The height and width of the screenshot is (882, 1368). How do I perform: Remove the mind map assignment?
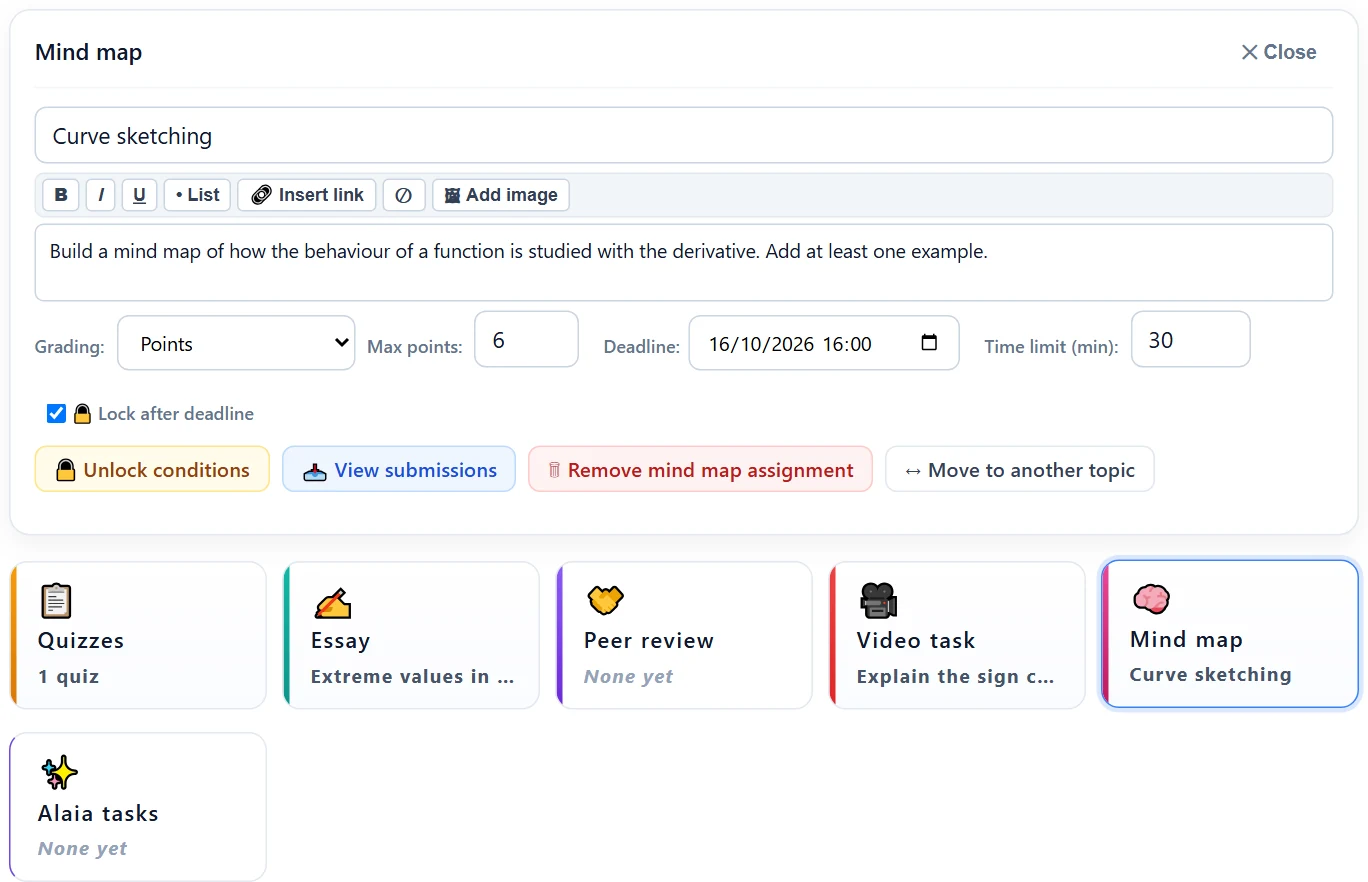pyautogui.click(x=700, y=469)
